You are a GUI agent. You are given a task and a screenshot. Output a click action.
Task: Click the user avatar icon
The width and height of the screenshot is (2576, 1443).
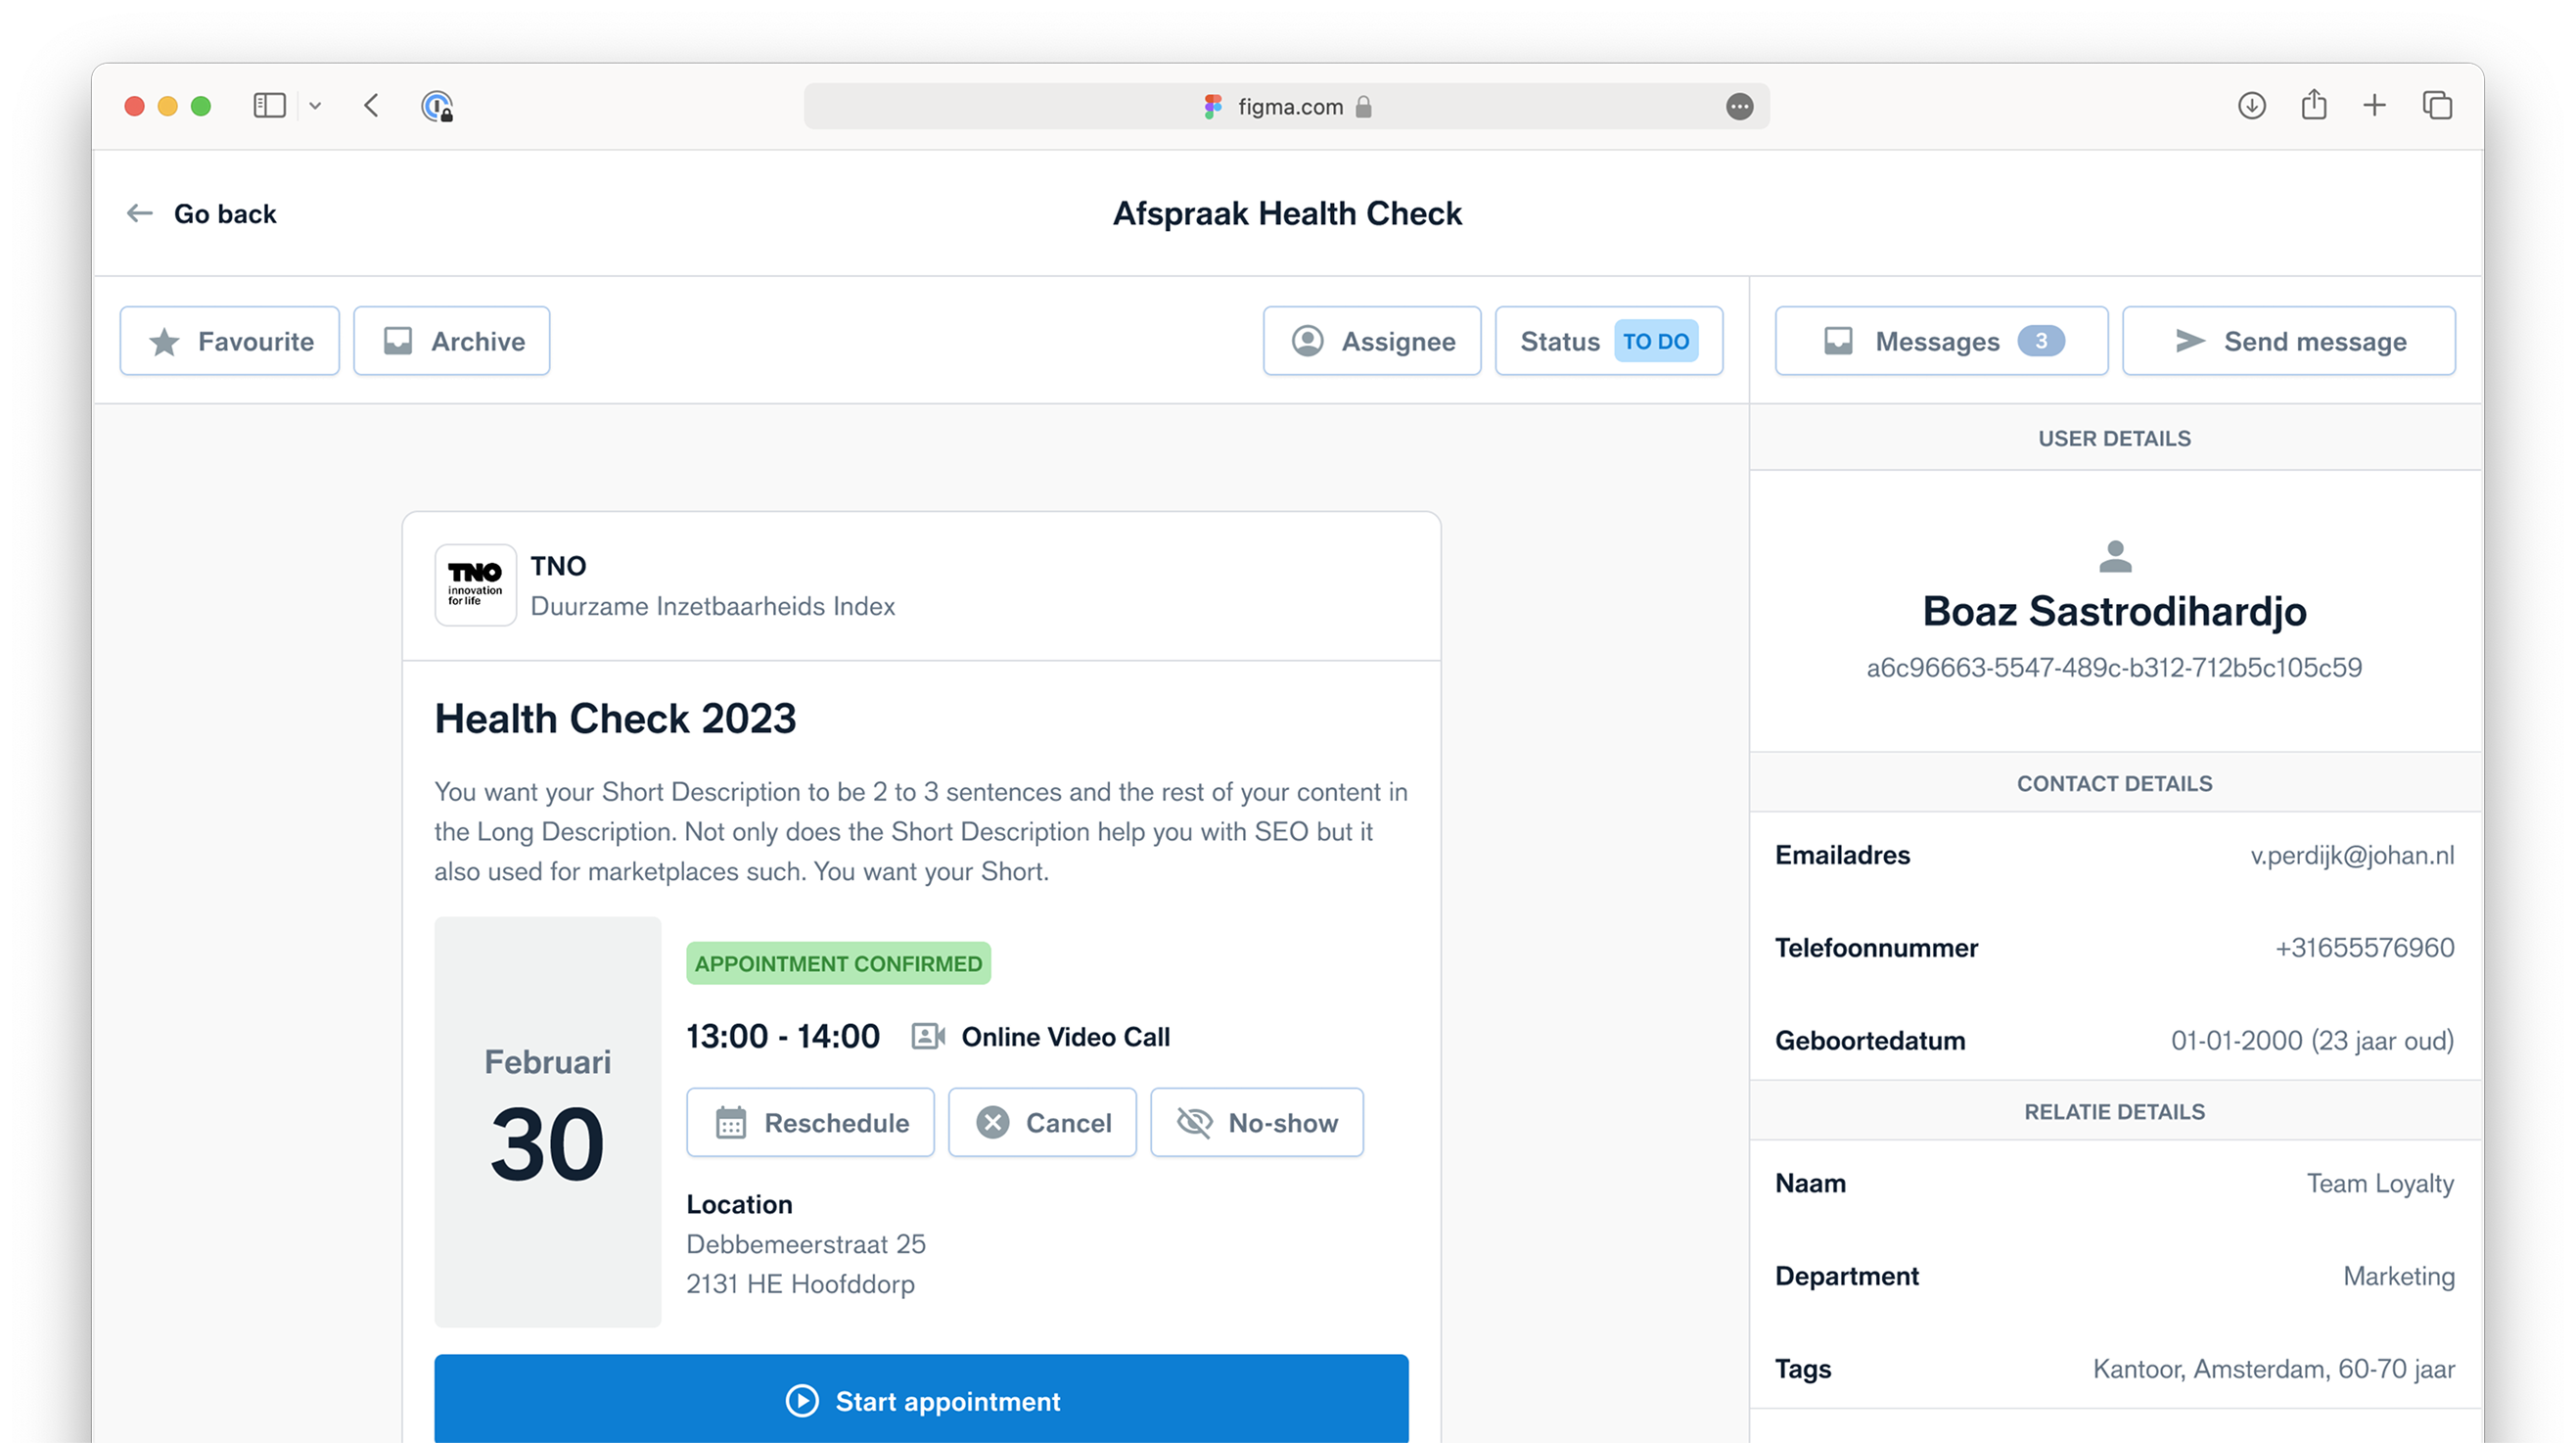tap(2115, 556)
